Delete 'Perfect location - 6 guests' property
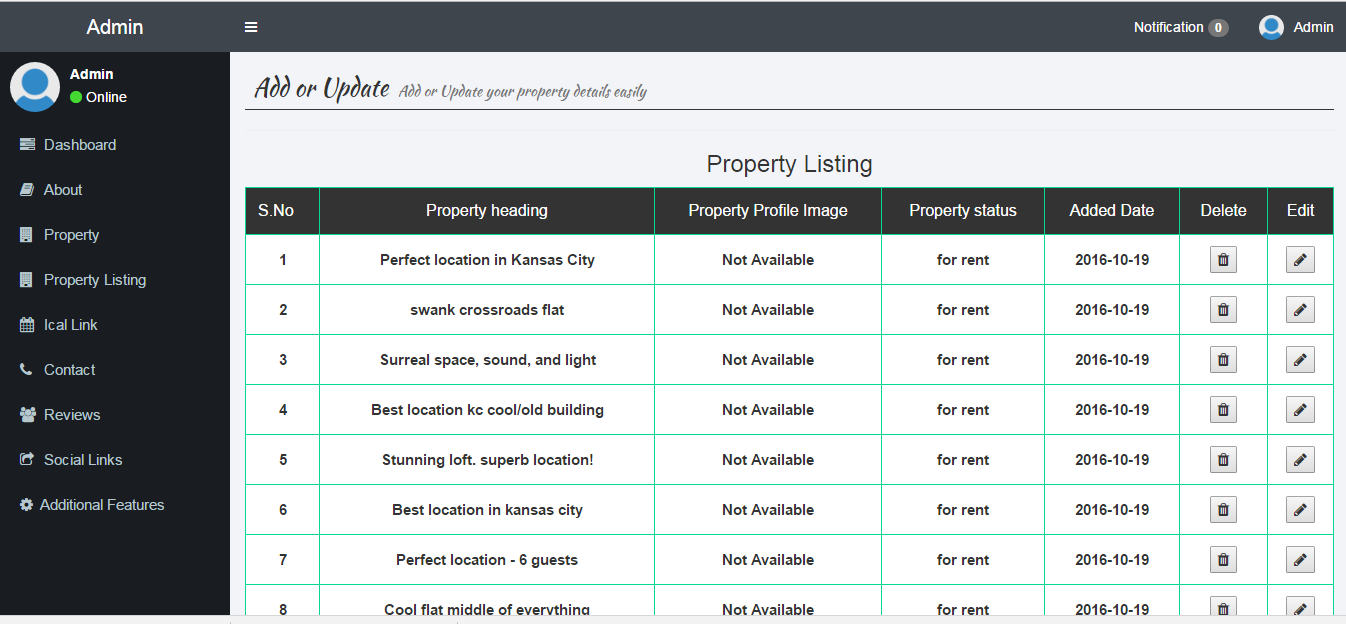 (1222, 560)
